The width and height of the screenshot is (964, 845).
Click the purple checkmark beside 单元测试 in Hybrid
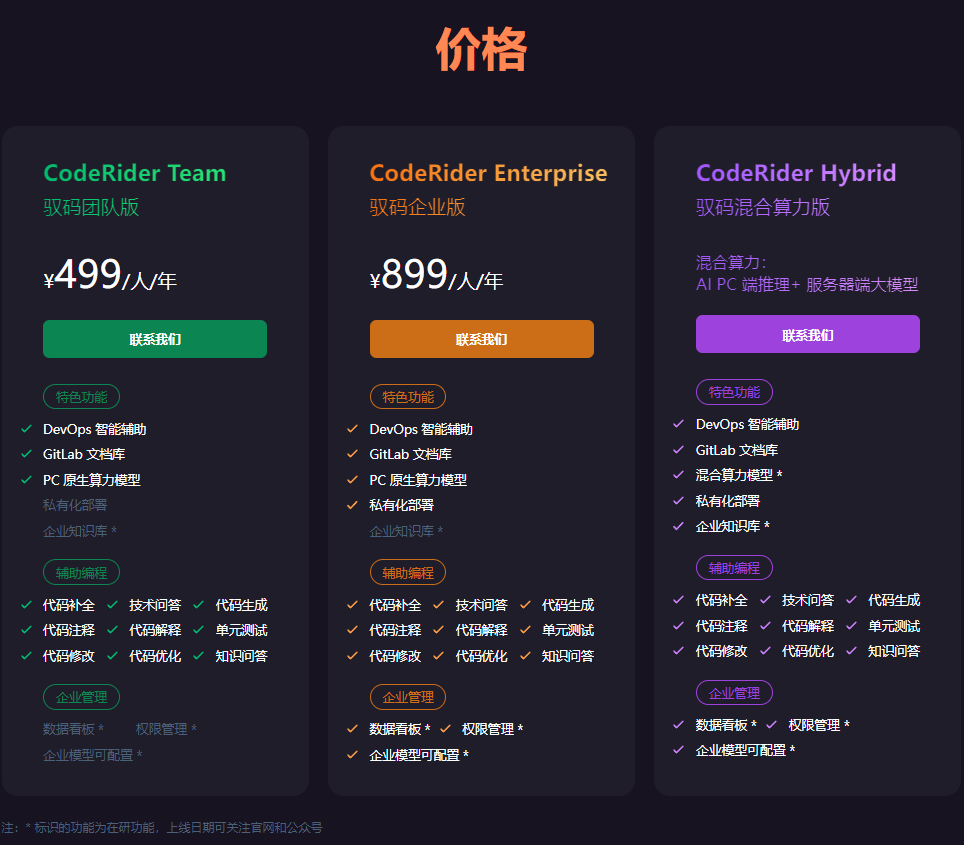click(851, 625)
